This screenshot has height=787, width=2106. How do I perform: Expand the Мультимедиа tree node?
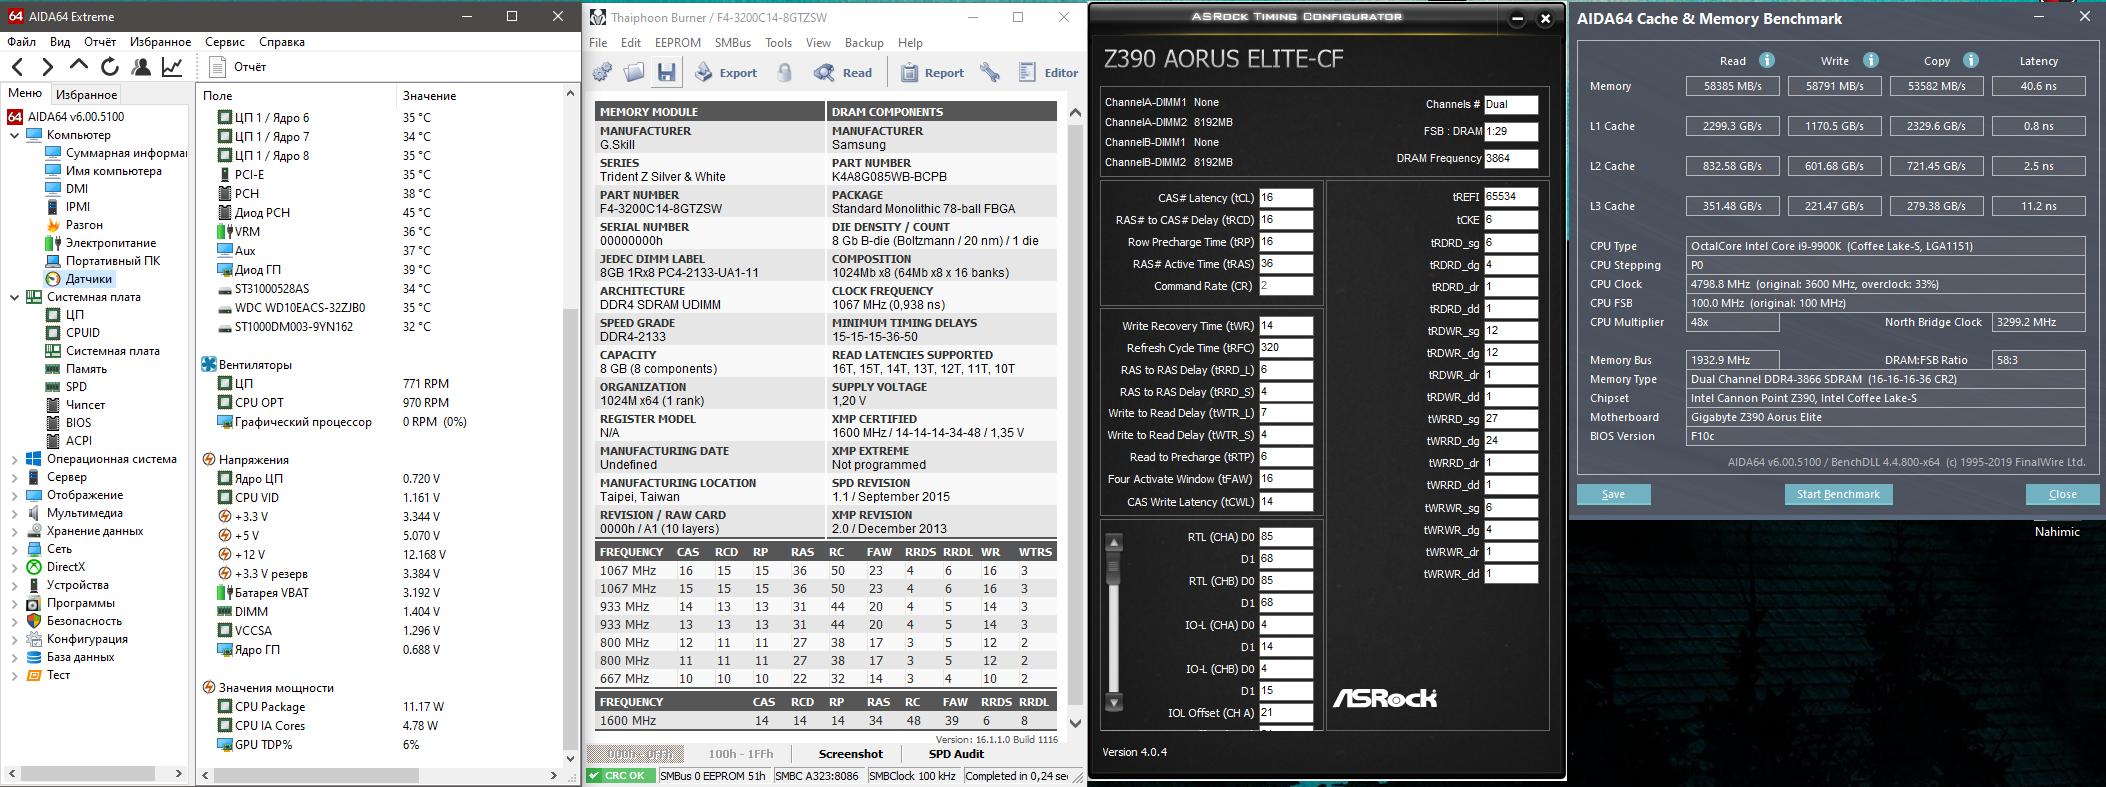click(x=14, y=514)
